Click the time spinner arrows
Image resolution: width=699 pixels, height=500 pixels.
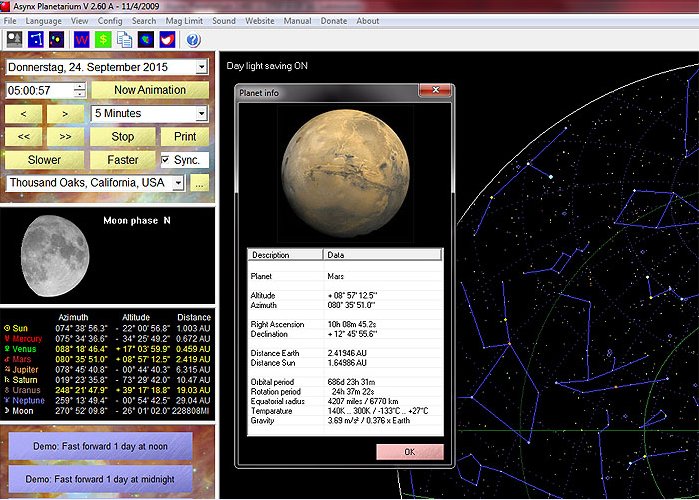[x=80, y=90]
